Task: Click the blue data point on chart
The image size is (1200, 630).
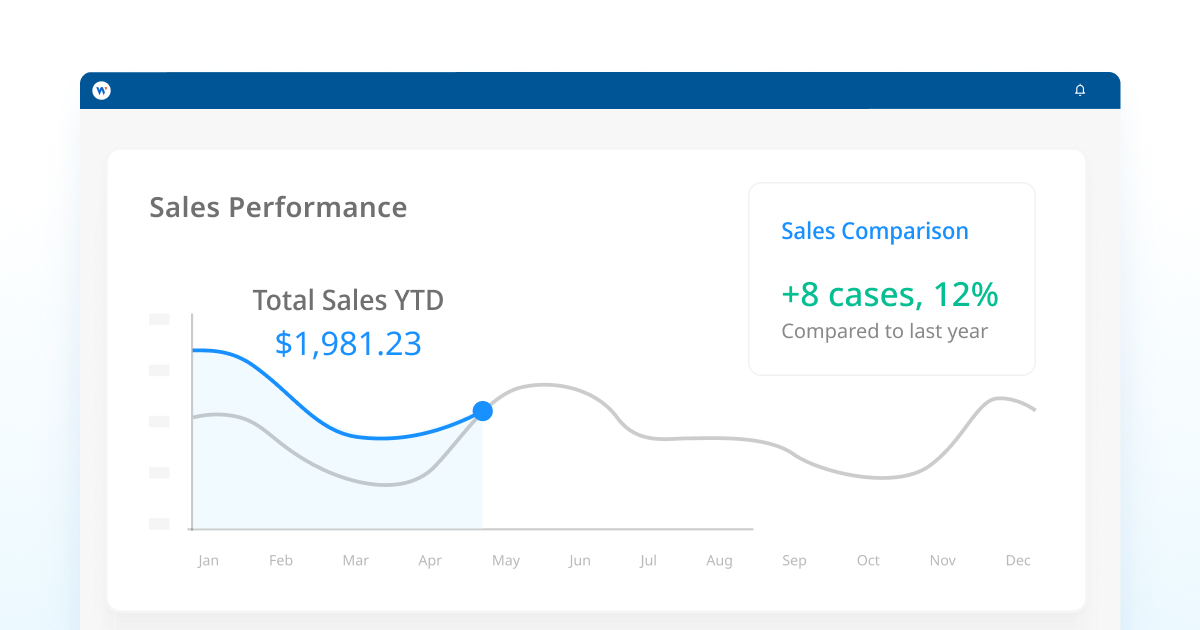Action: coord(483,411)
